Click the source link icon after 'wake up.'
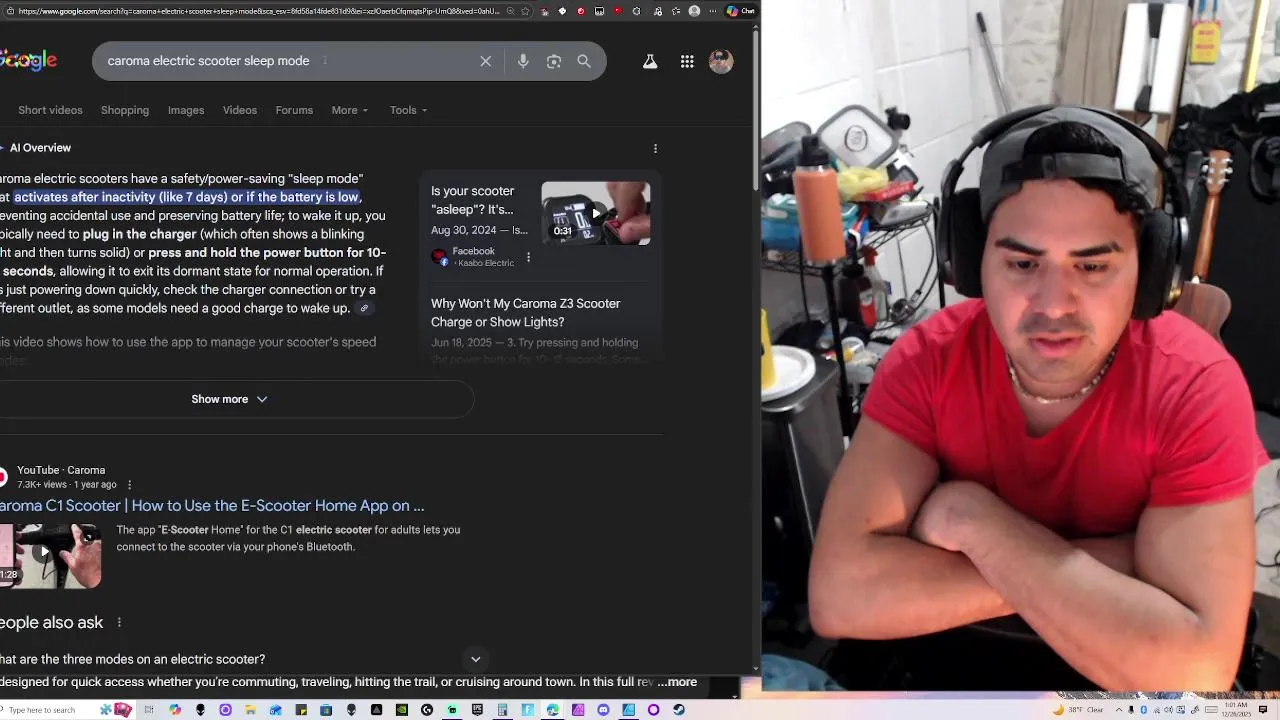1280x720 pixels. point(364,308)
